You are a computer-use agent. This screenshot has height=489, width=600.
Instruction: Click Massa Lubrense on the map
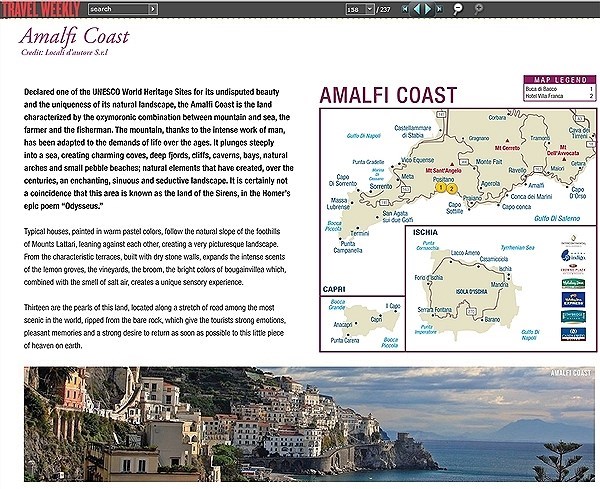(x=338, y=204)
